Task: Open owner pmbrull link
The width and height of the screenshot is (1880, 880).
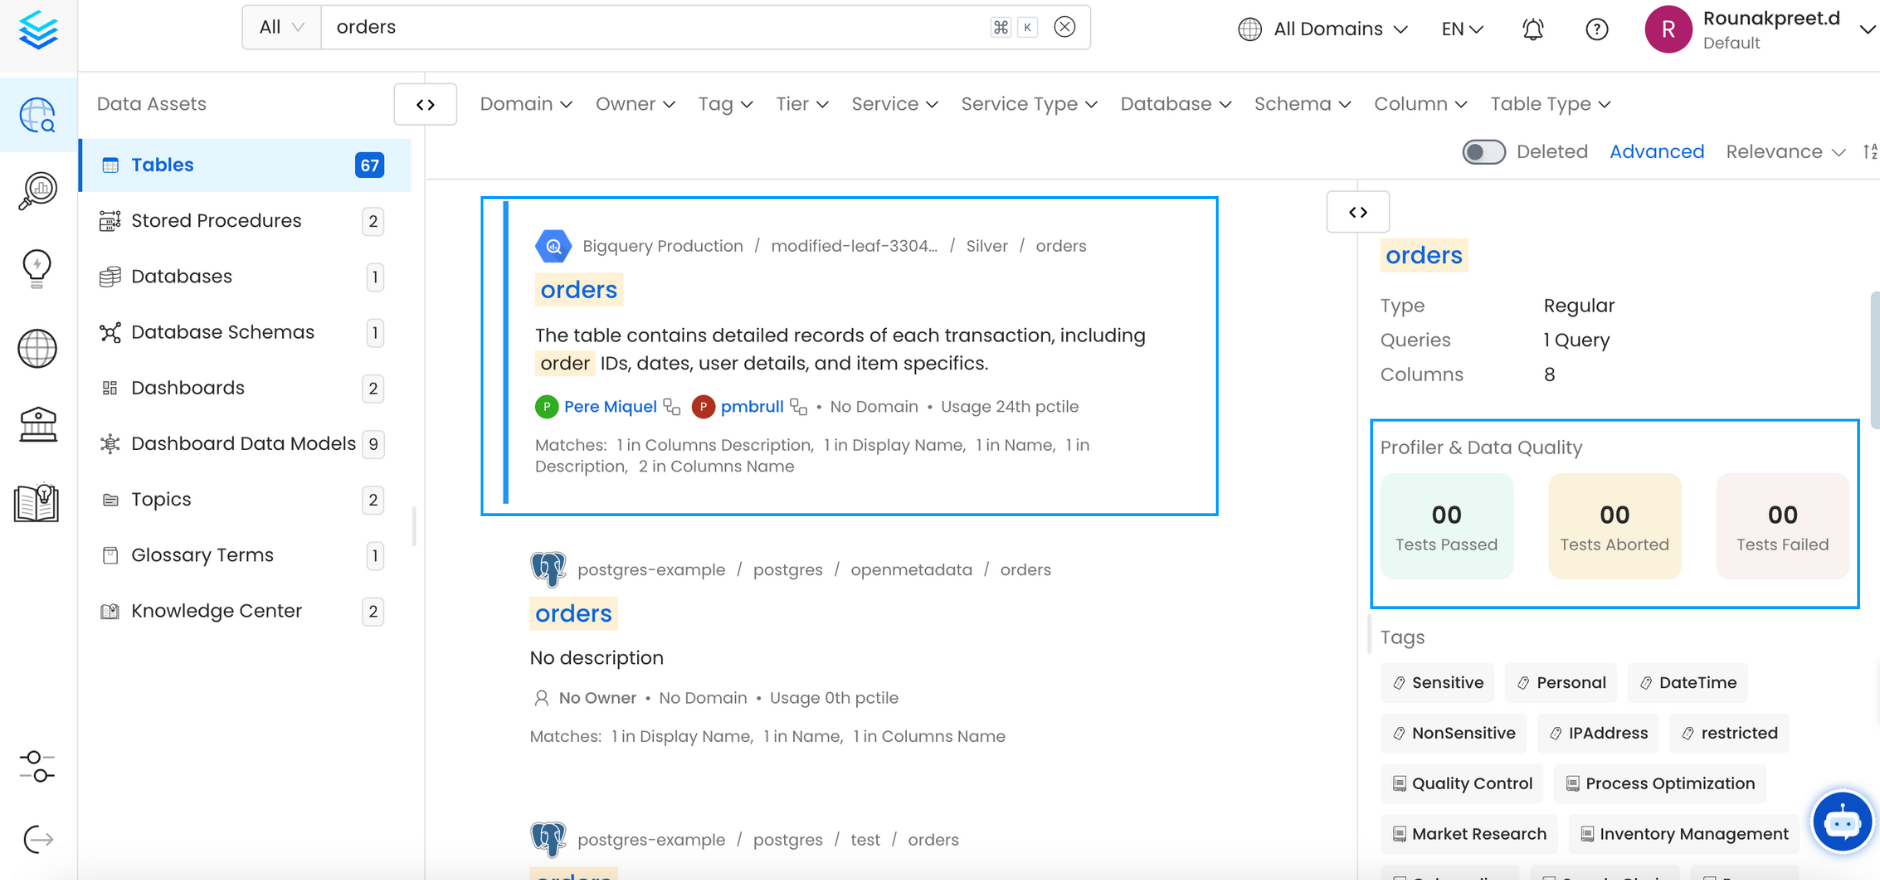Action: pos(752,407)
